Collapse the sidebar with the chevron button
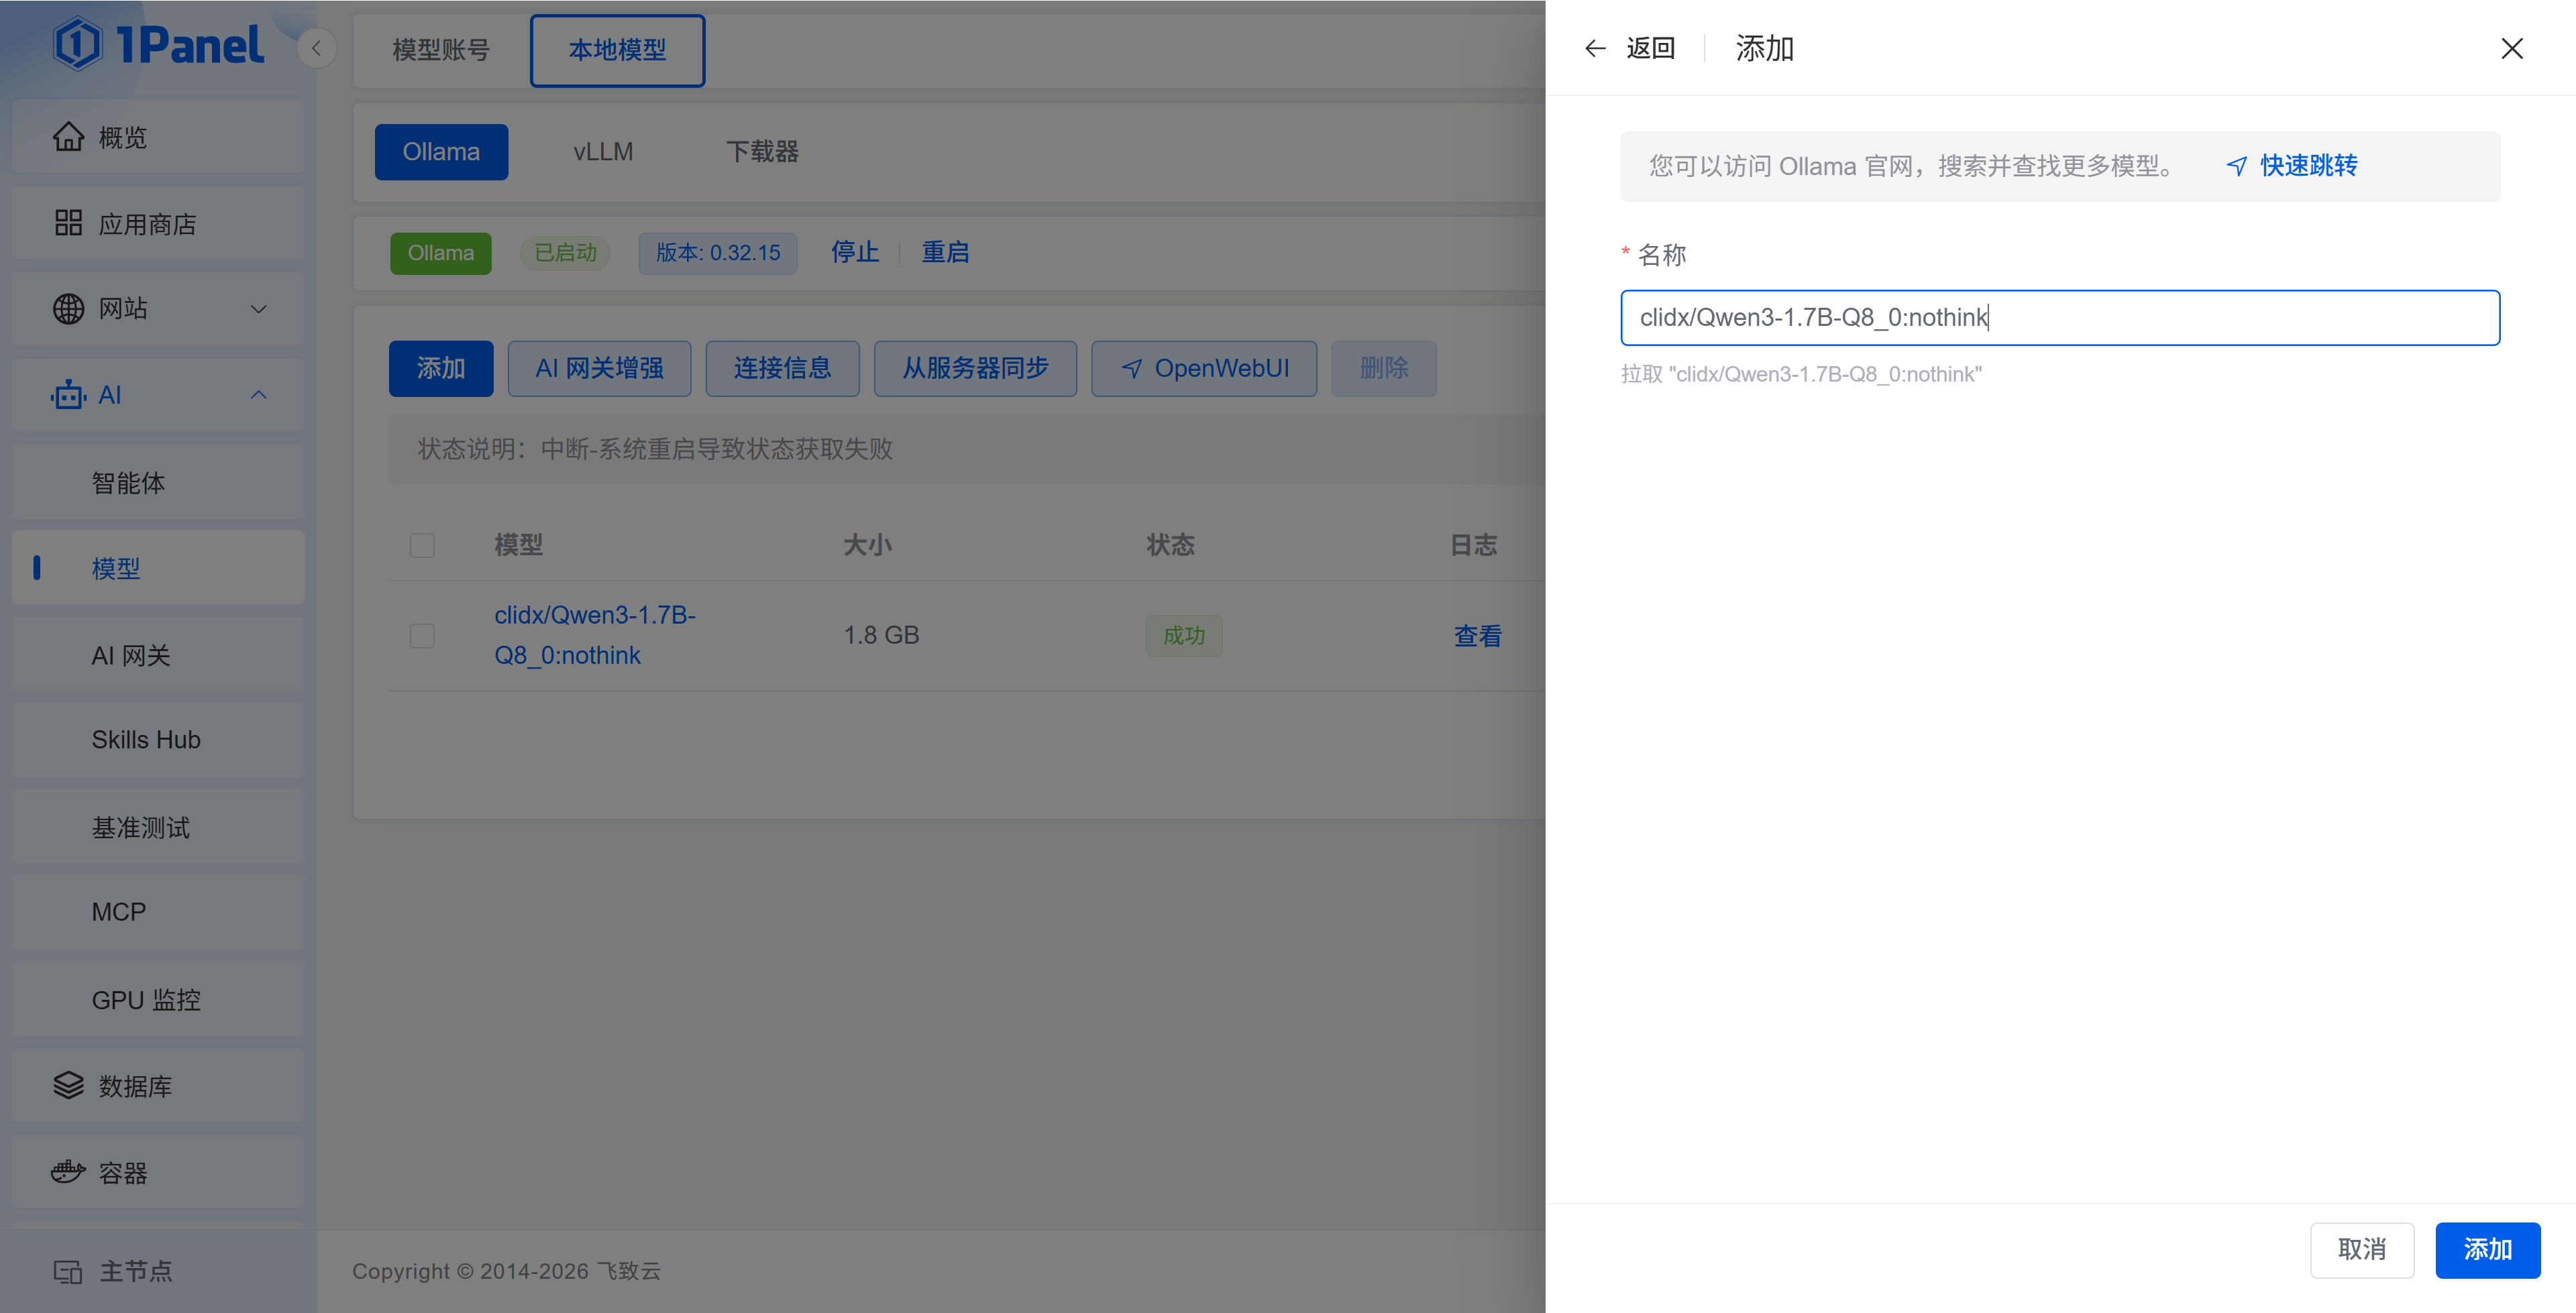 coord(316,48)
